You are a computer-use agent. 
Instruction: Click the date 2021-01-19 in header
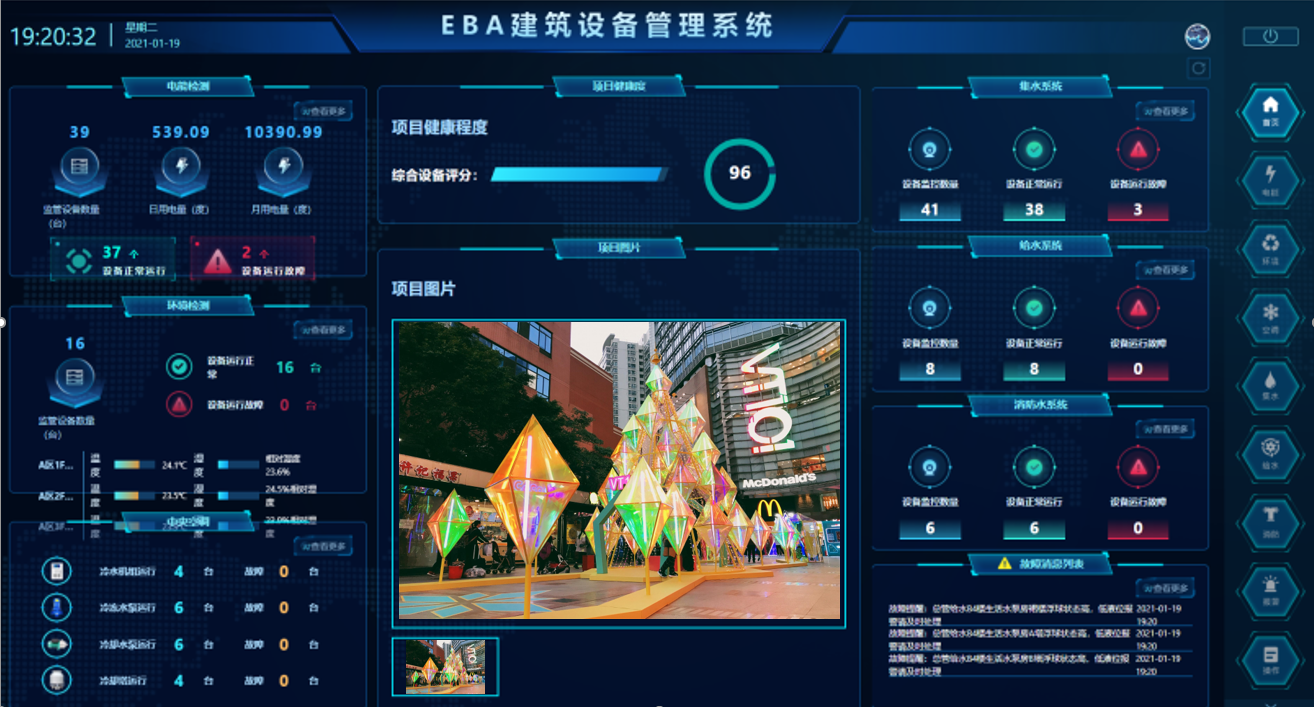153,44
